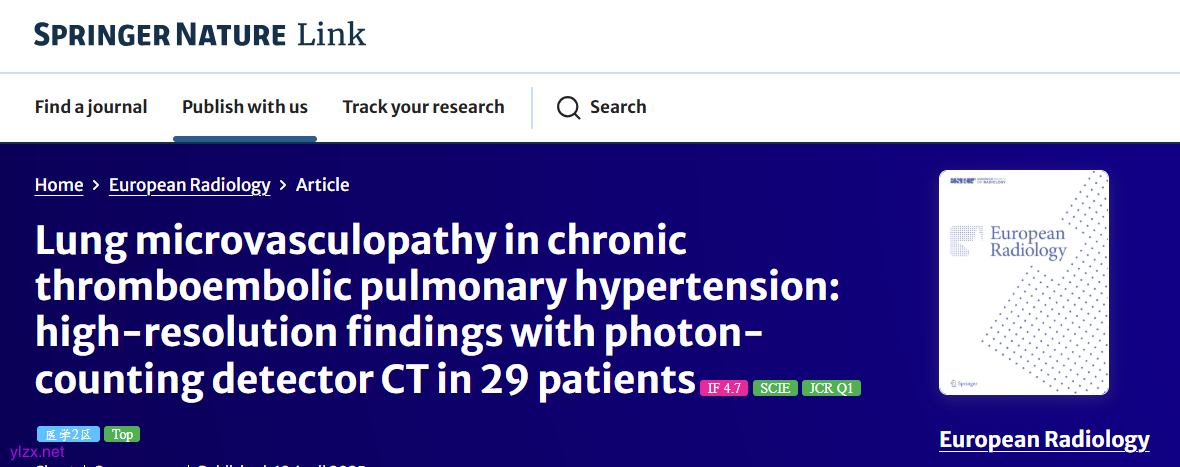Click the small Springer logo on journal cover
Image resolution: width=1180 pixels, height=467 pixels.
click(x=964, y=383)
